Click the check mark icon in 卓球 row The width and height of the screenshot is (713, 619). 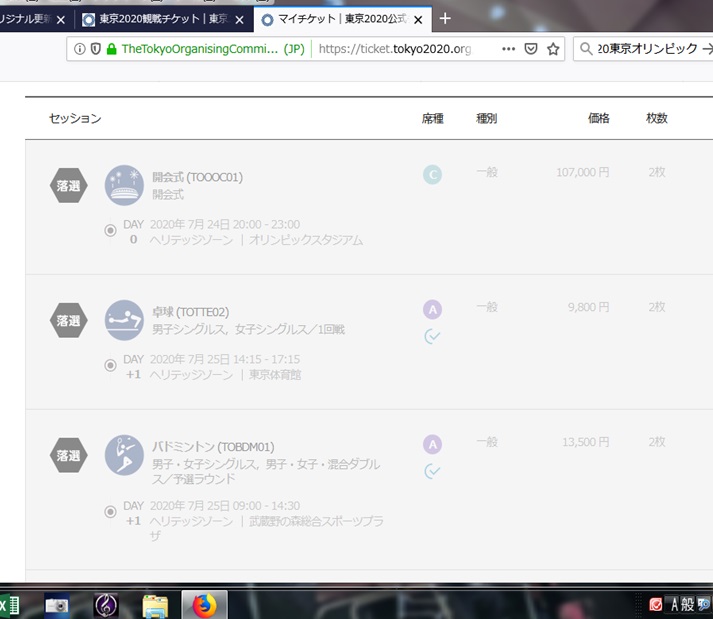432,337
